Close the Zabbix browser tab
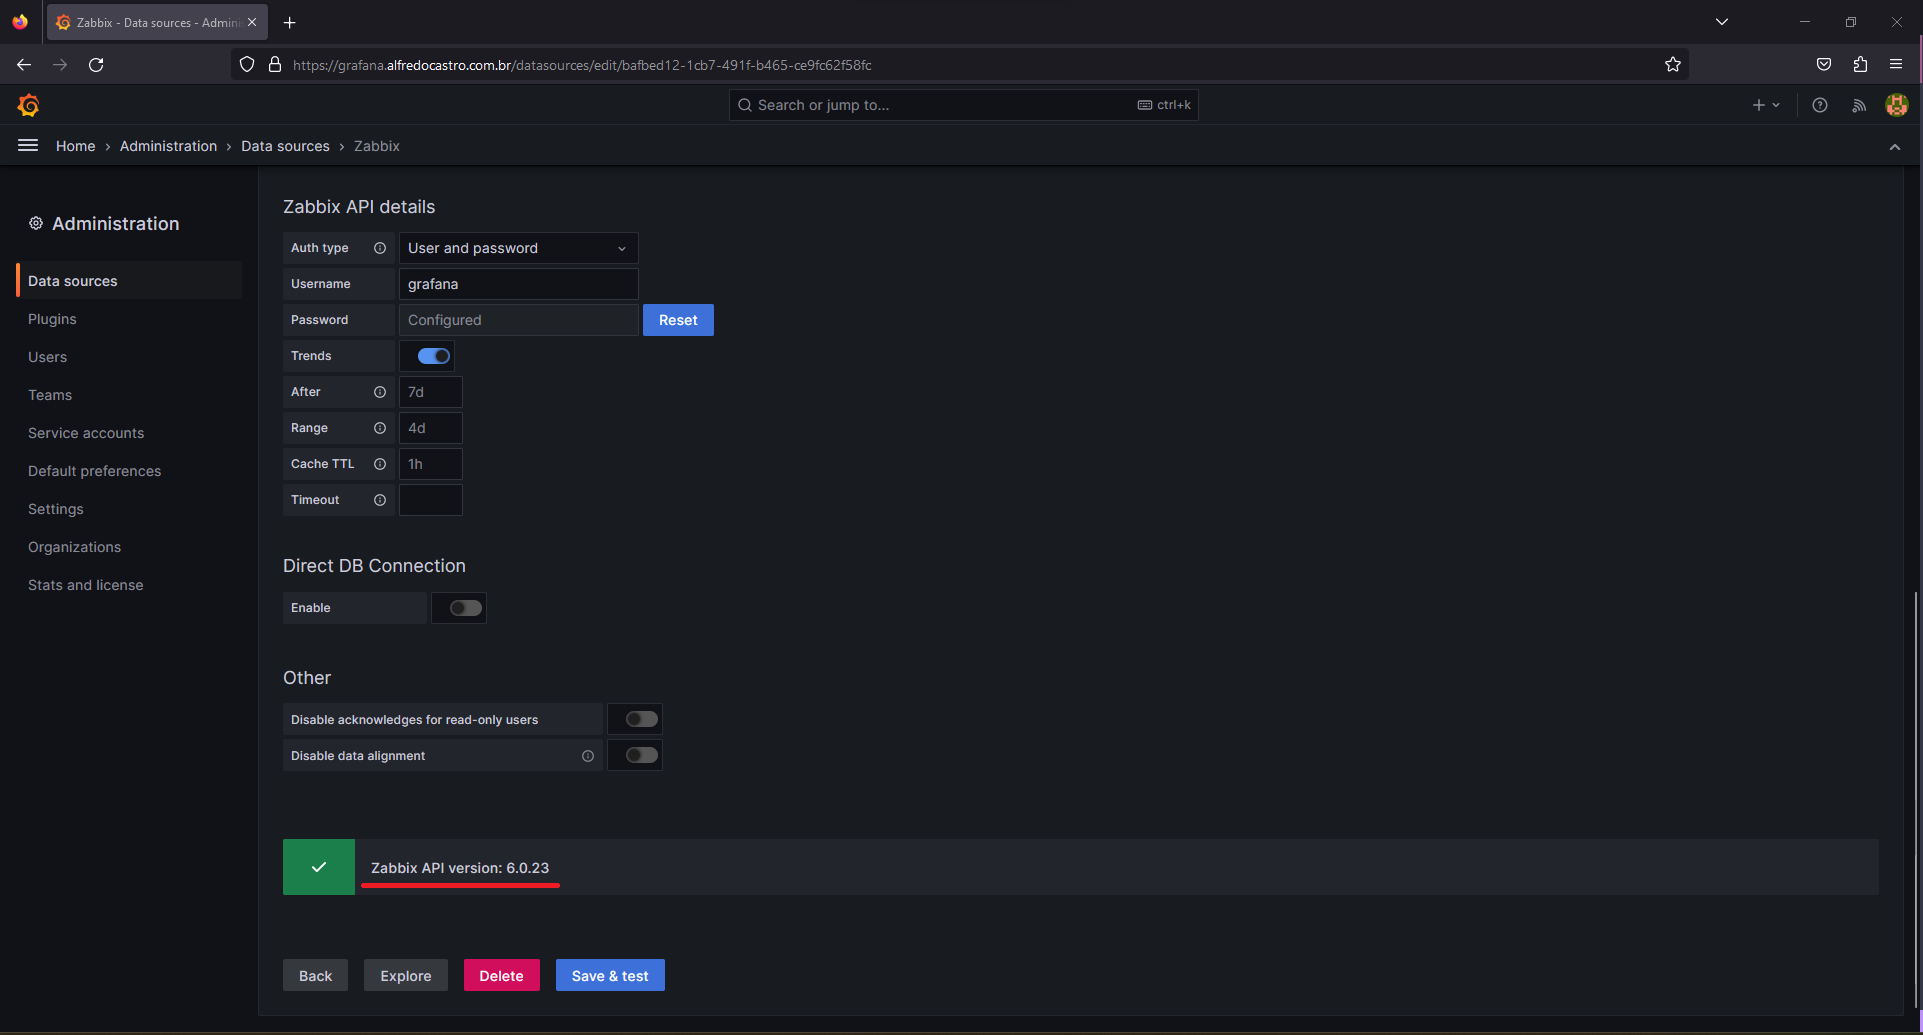The height and width of the screenshot is (1035, 1923). tap(252, 22)
